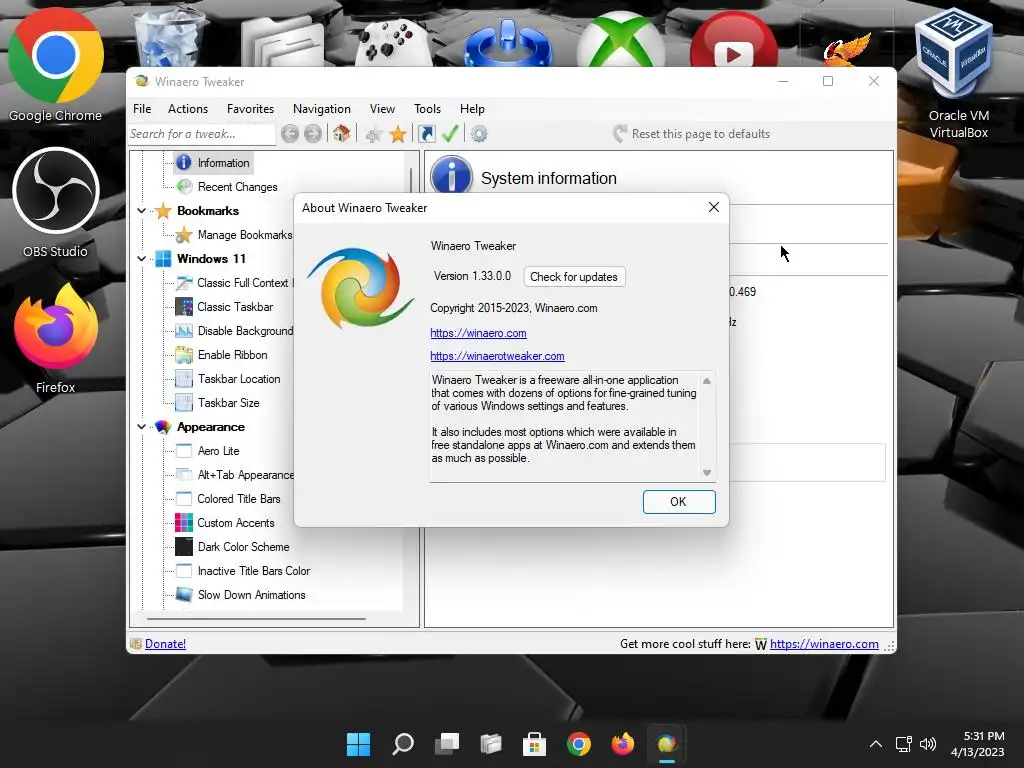Click the Taskbar Size icon
This screenshot has width=1024, height=768.
[184, 402]
